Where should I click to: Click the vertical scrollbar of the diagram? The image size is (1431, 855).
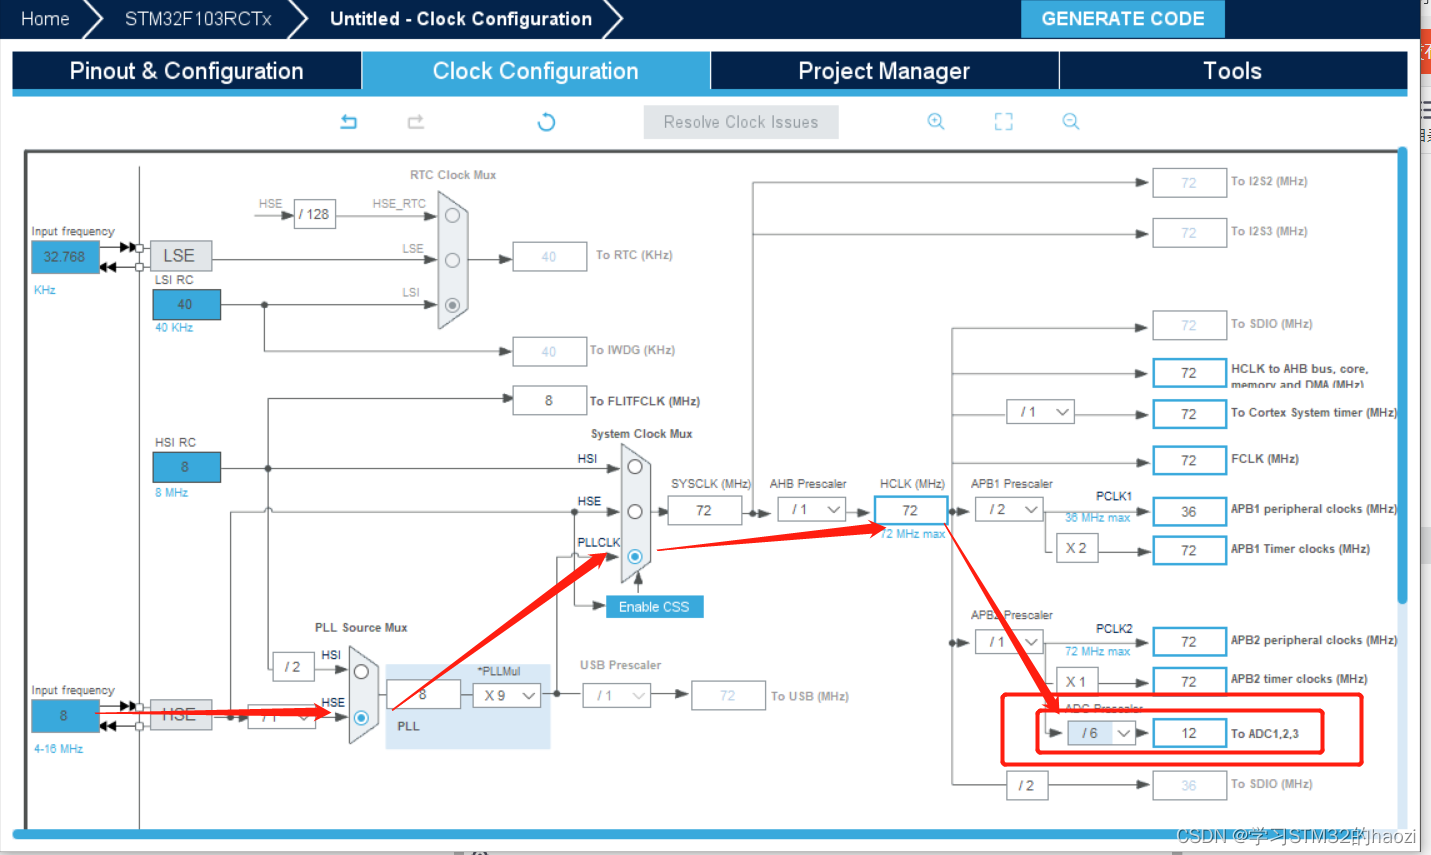1402,376
